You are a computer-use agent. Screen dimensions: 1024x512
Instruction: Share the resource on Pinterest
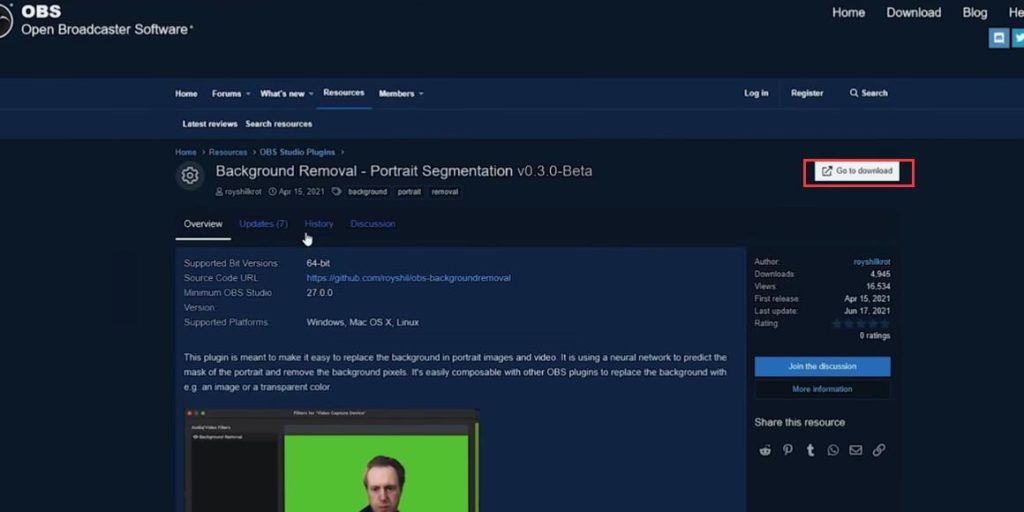click(788, 450)
